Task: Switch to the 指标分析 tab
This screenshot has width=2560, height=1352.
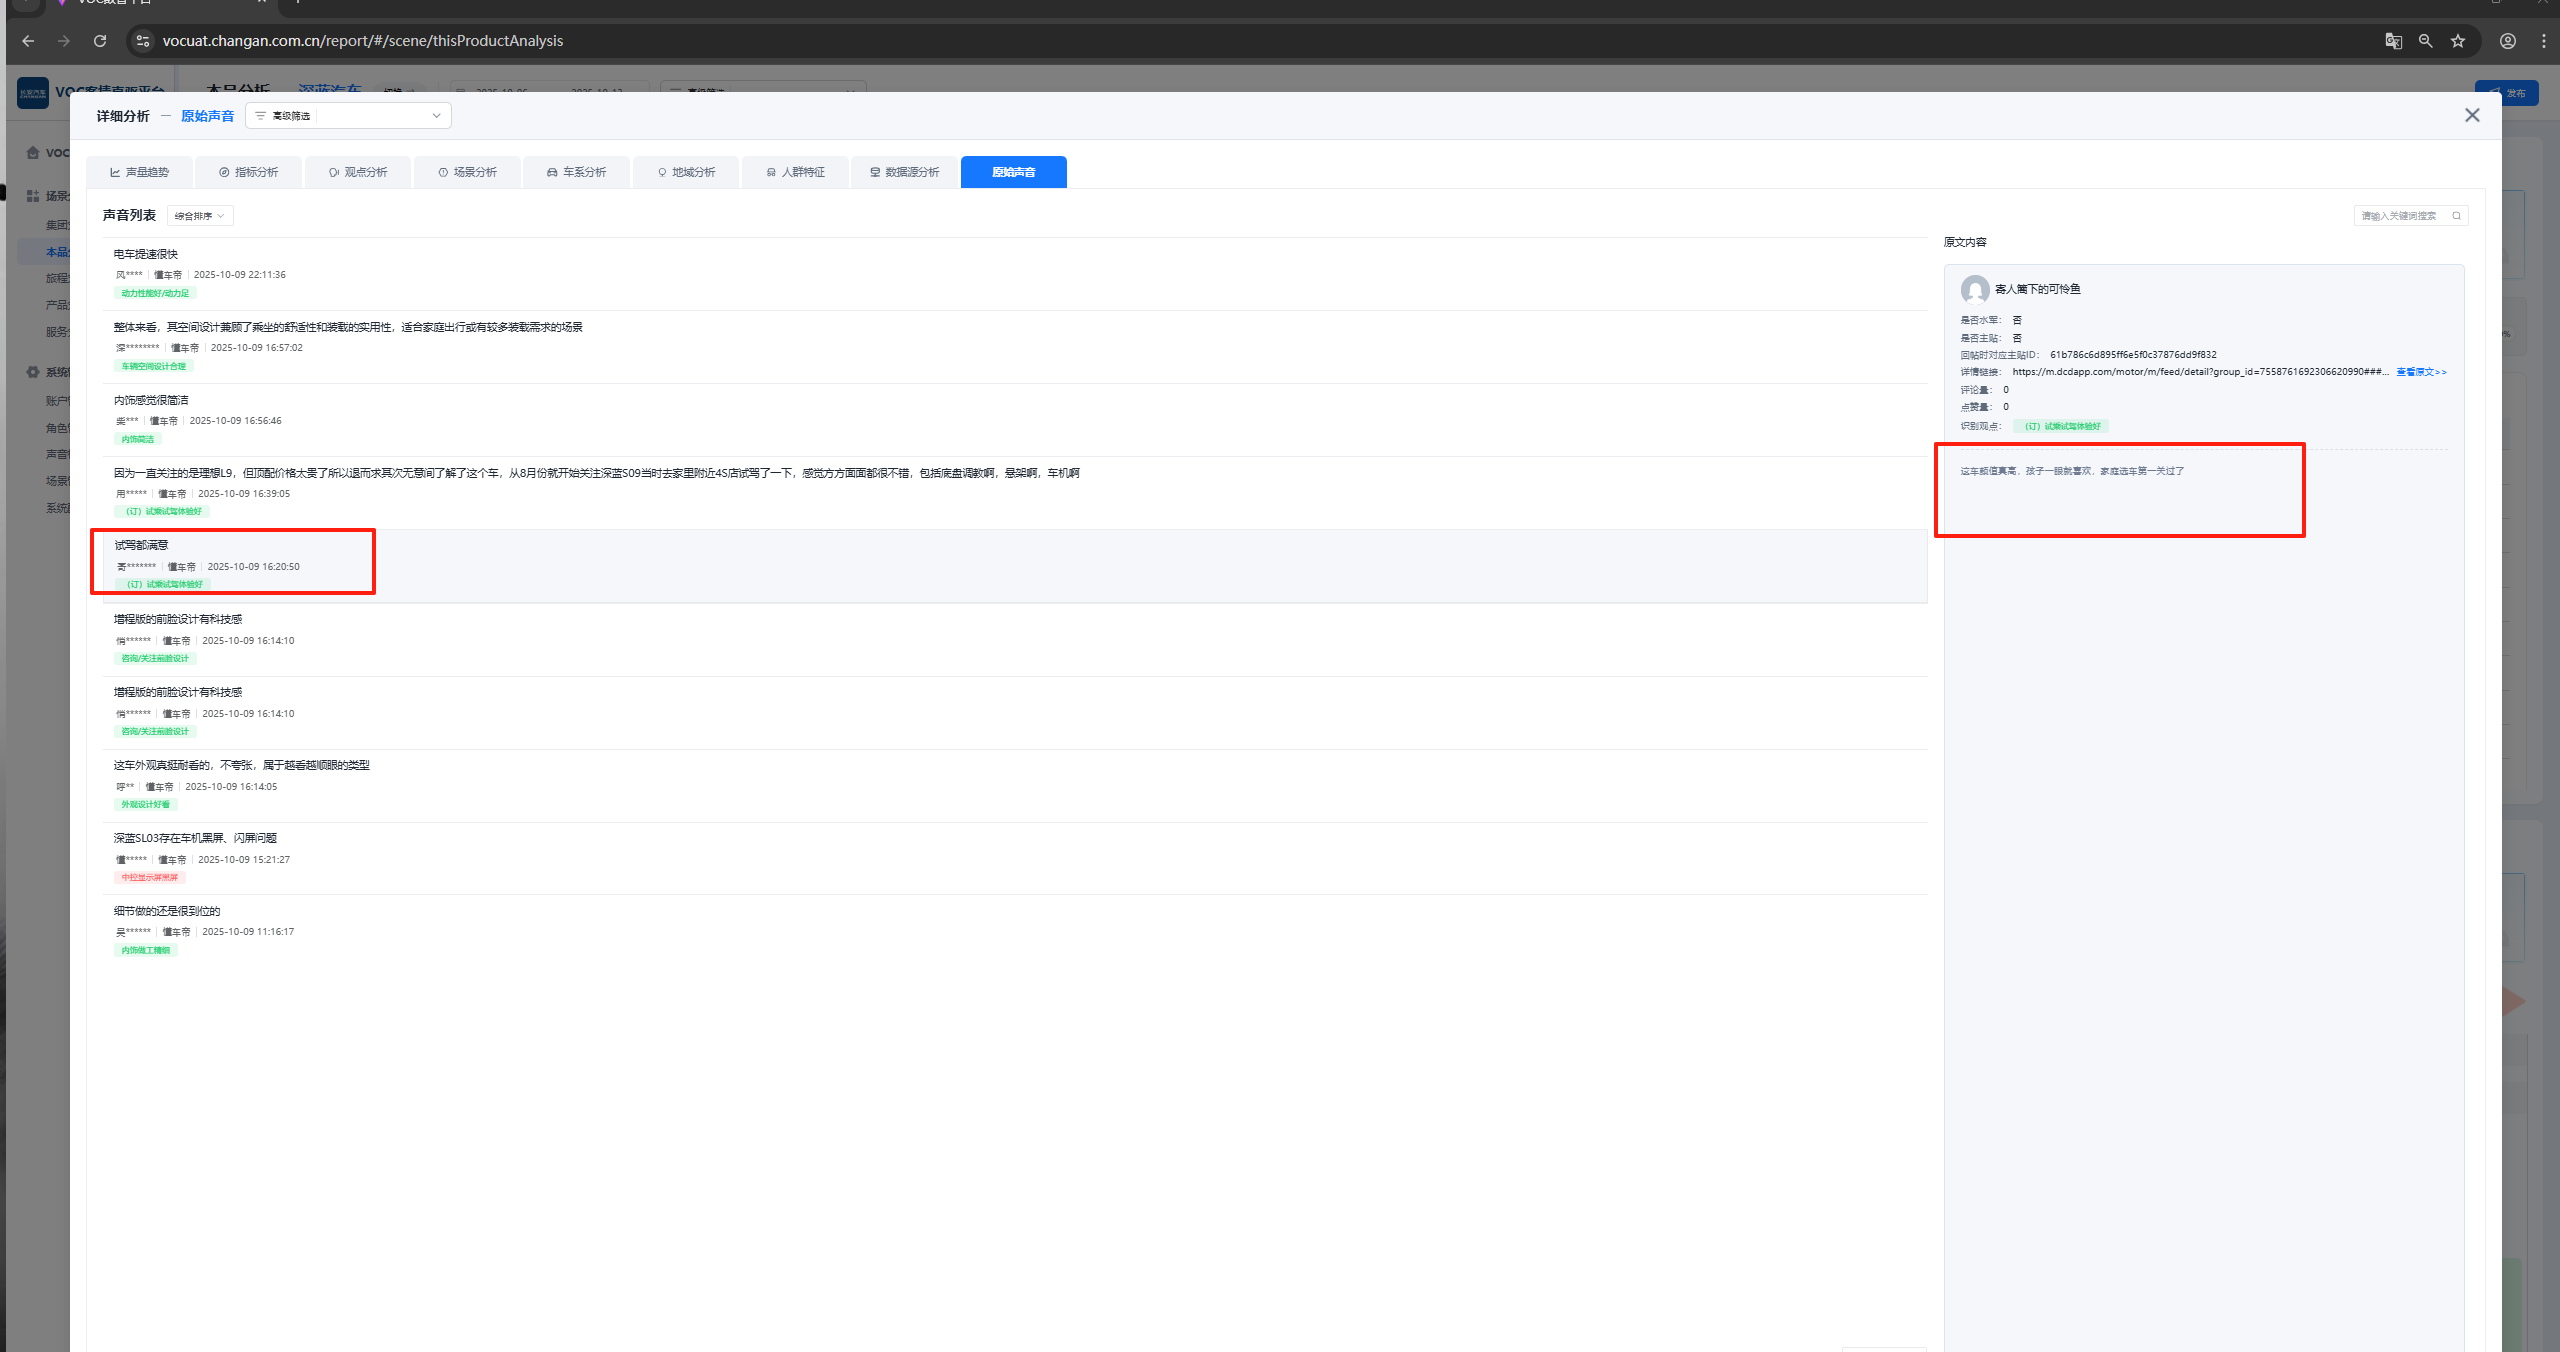Action: pyautogui.click(x=249, y=172)
